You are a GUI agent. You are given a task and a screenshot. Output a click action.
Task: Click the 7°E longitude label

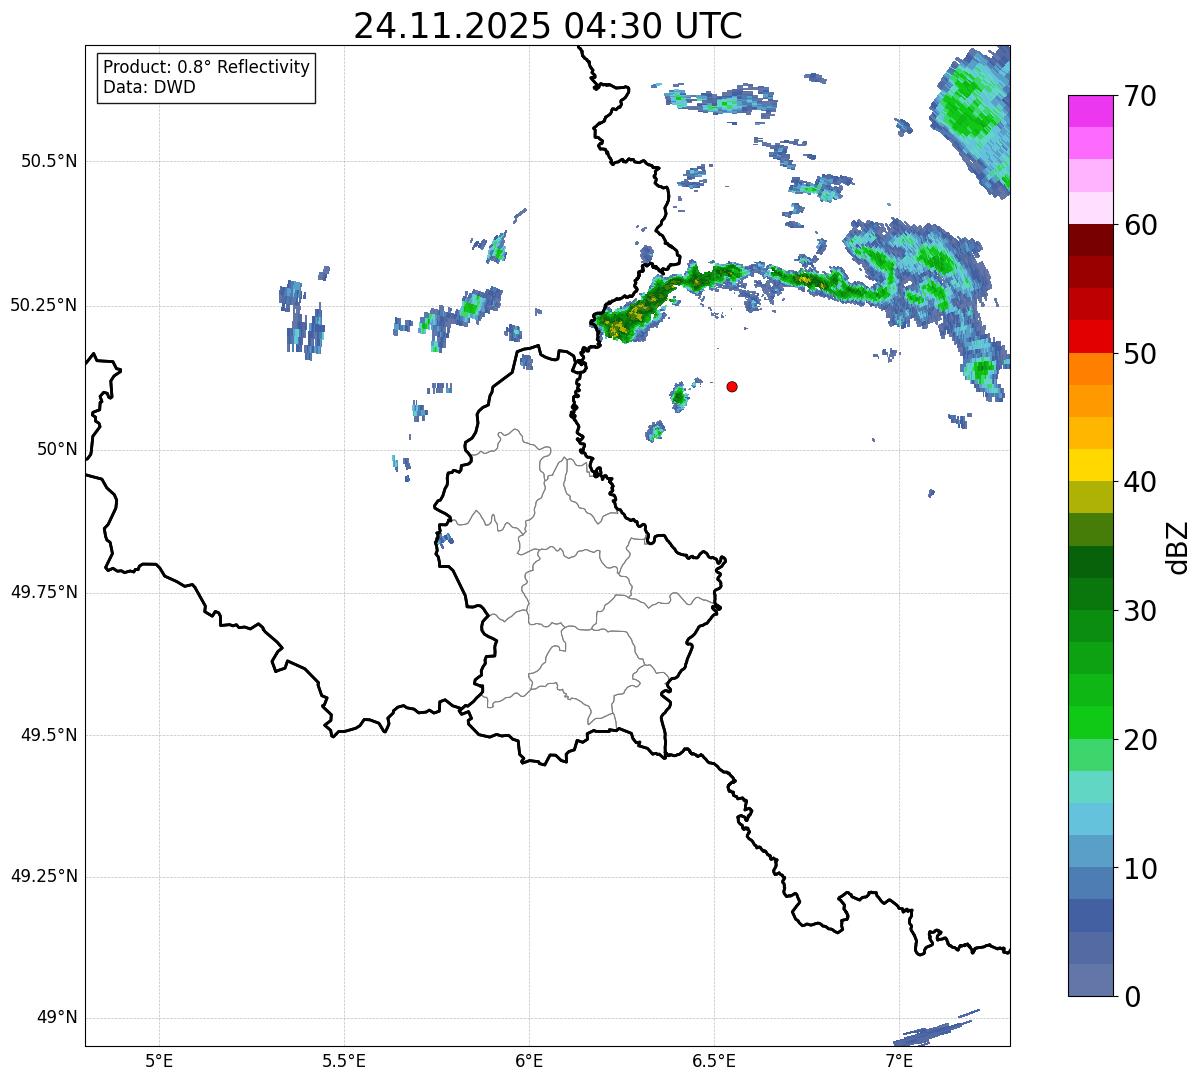[899, 1061]
